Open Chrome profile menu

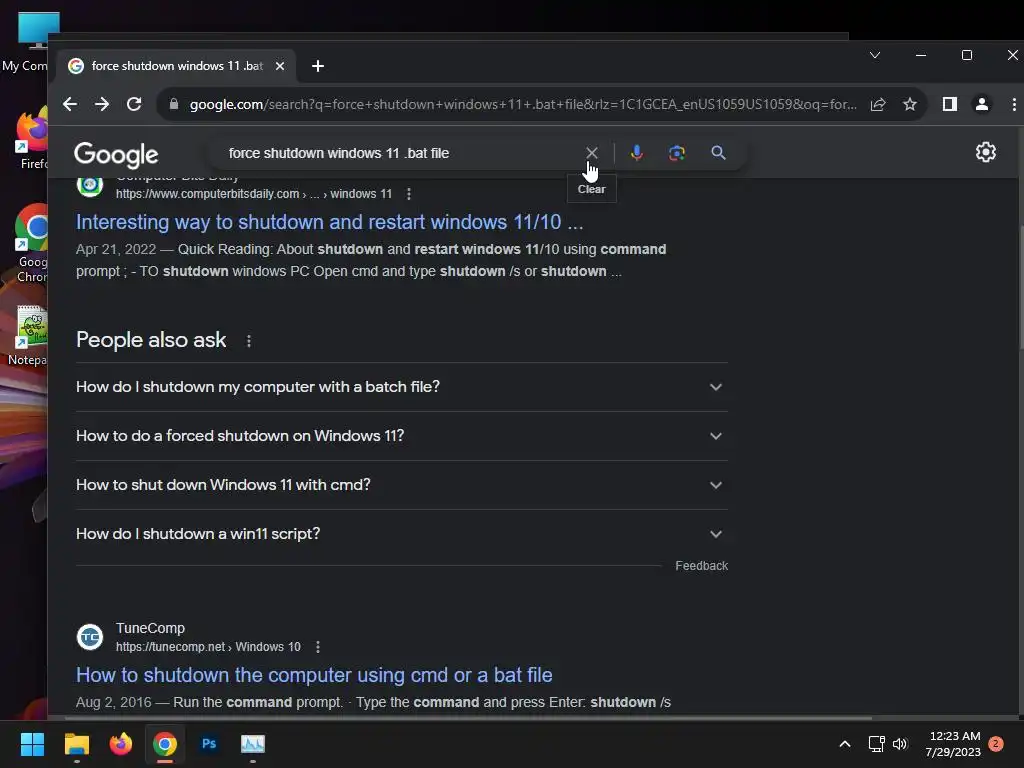[982, 104]
